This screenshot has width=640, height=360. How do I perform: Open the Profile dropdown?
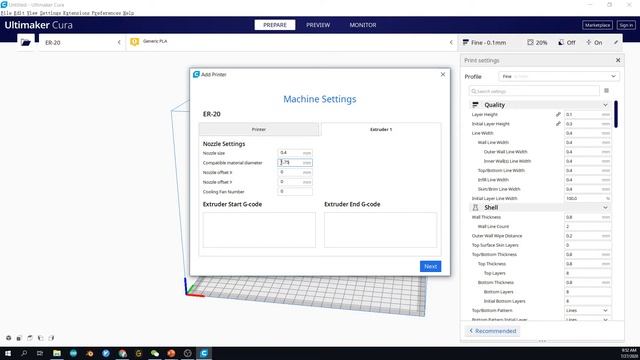coord(559,76)
